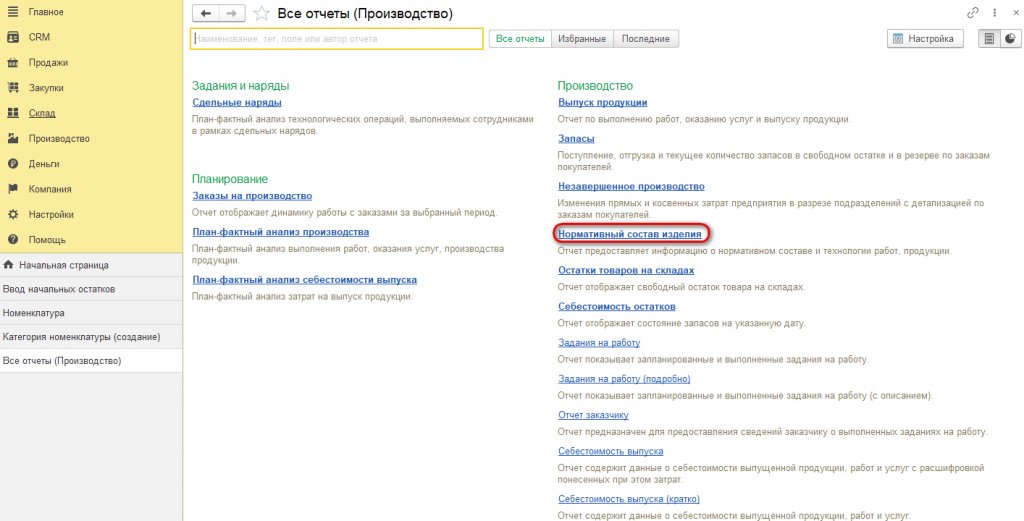Open Отчет заказчику report
Screen dimensions: 1024x521
tap(593, 415)
